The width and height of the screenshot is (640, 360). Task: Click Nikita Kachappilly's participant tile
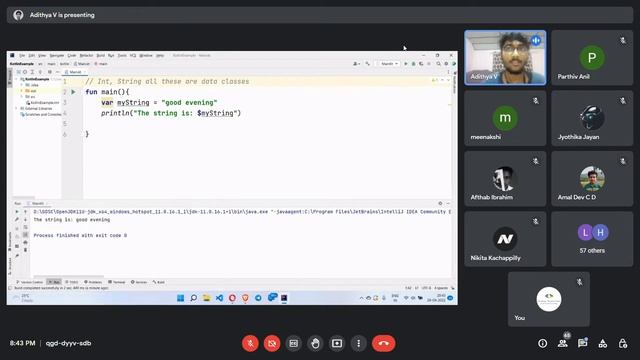click(505, 239)
